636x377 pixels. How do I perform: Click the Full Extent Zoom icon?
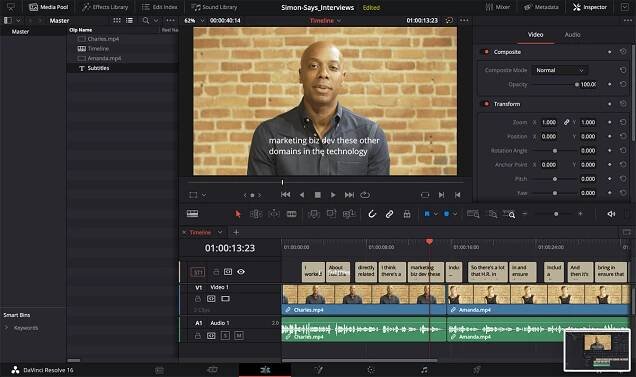pos(473,214)
